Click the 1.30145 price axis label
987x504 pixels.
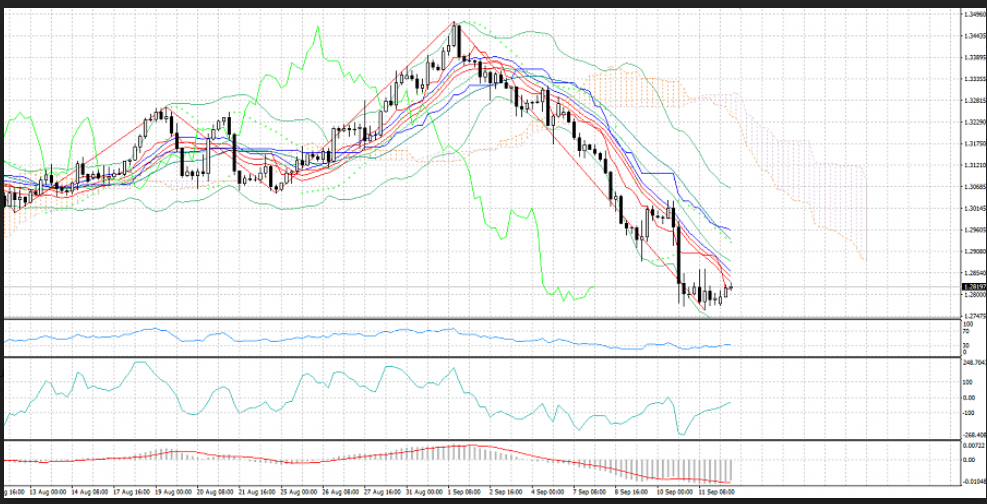tap(973, 208)
